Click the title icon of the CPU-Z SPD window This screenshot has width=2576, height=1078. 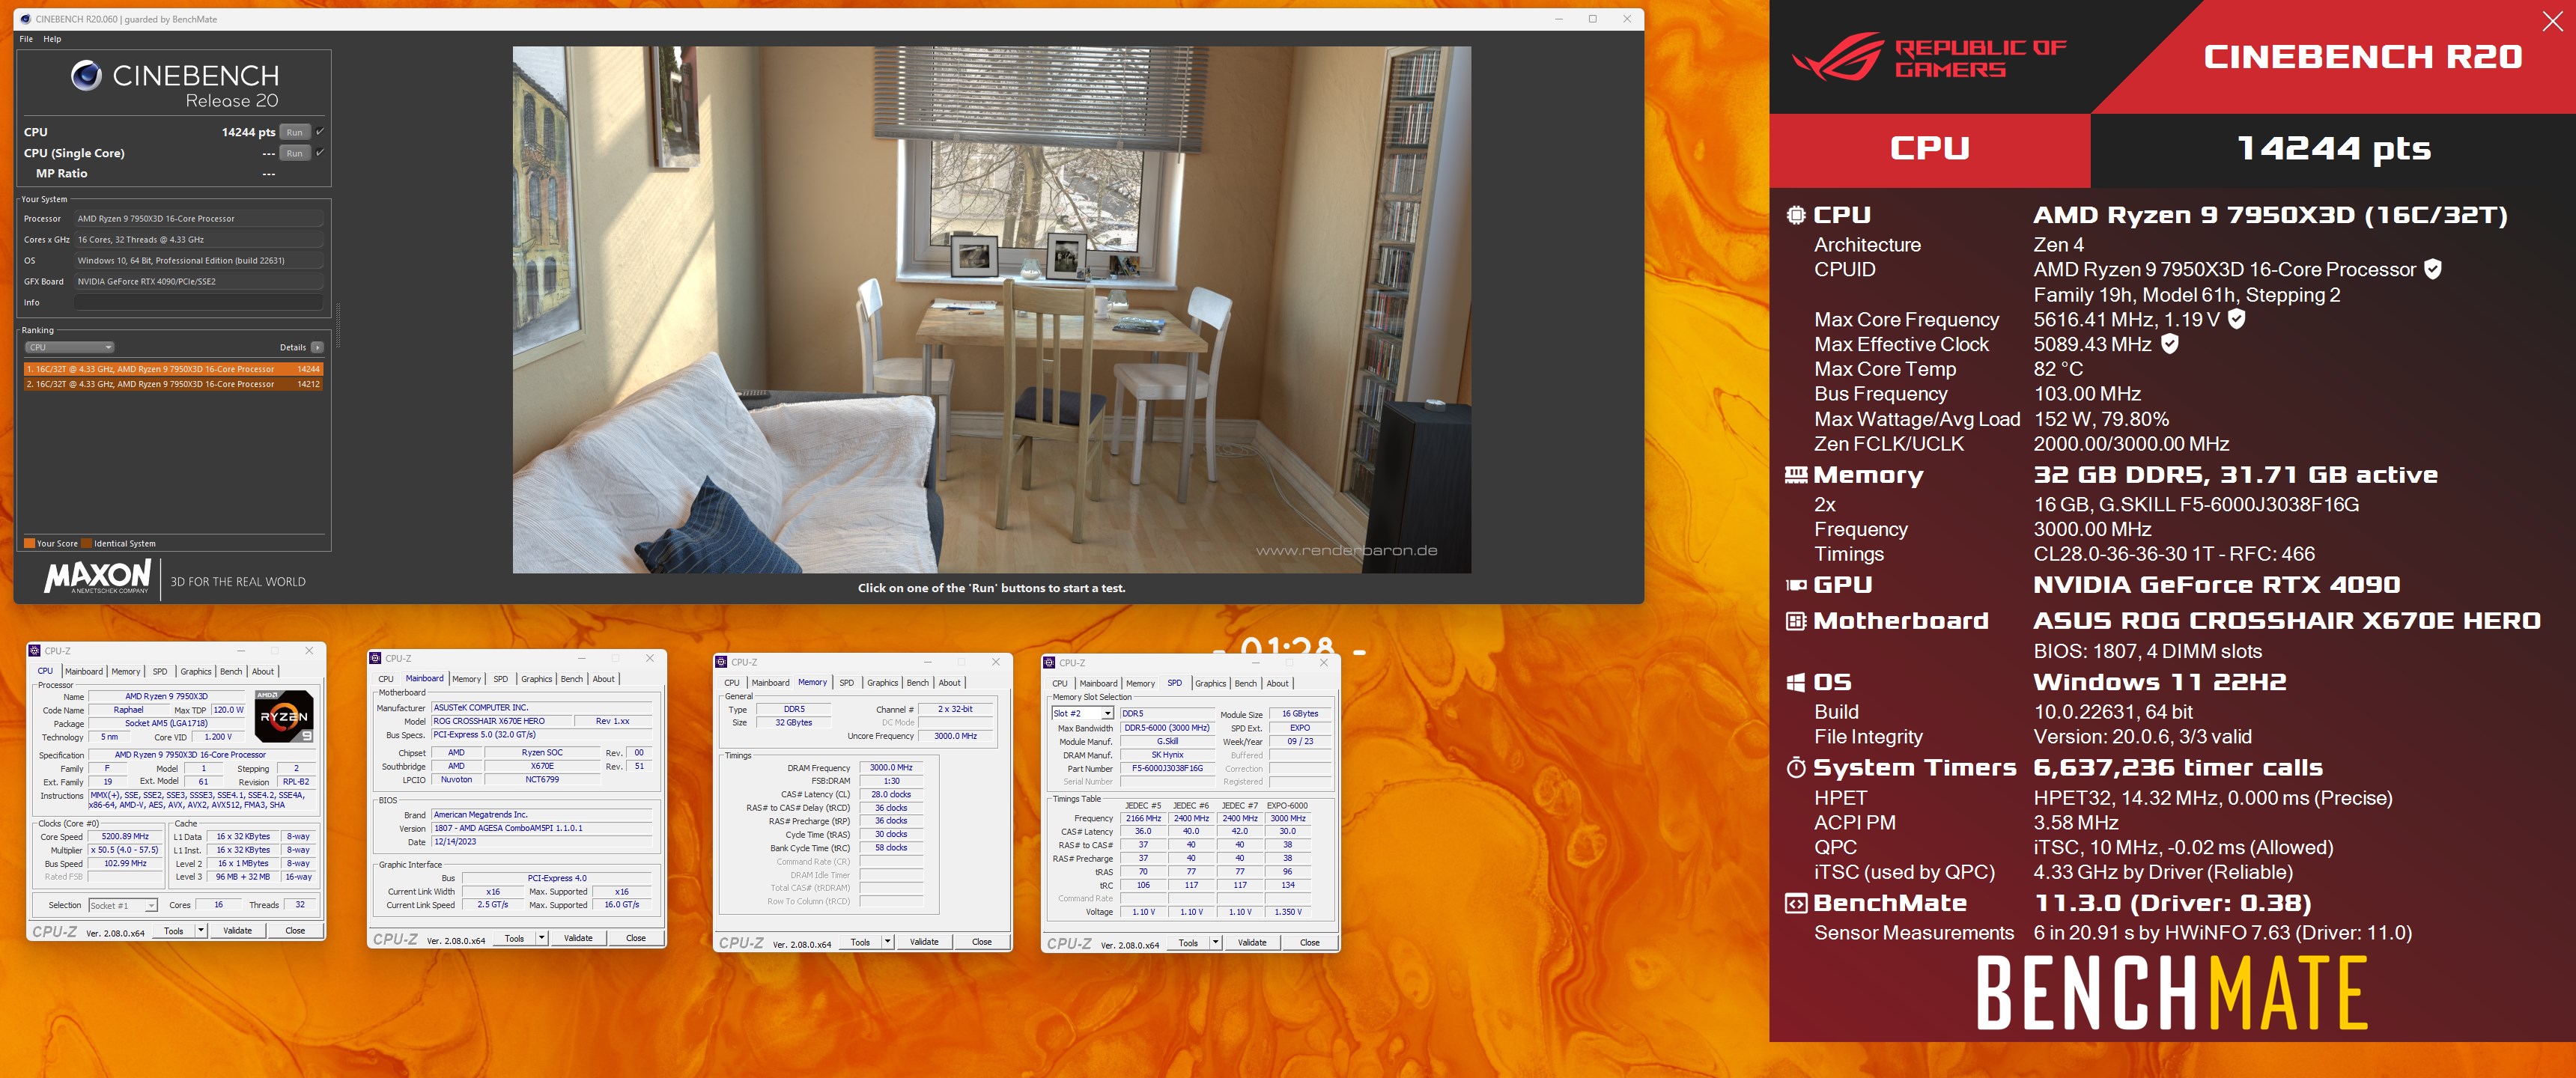pos(1050,662)
